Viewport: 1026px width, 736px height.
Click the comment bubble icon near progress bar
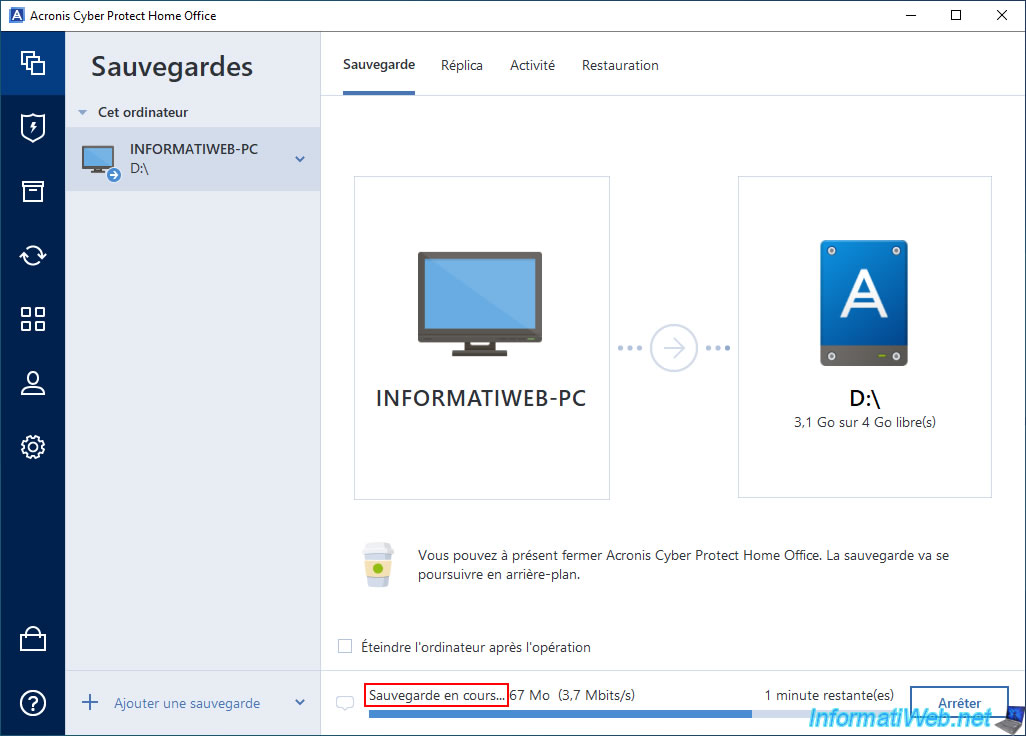345,703
